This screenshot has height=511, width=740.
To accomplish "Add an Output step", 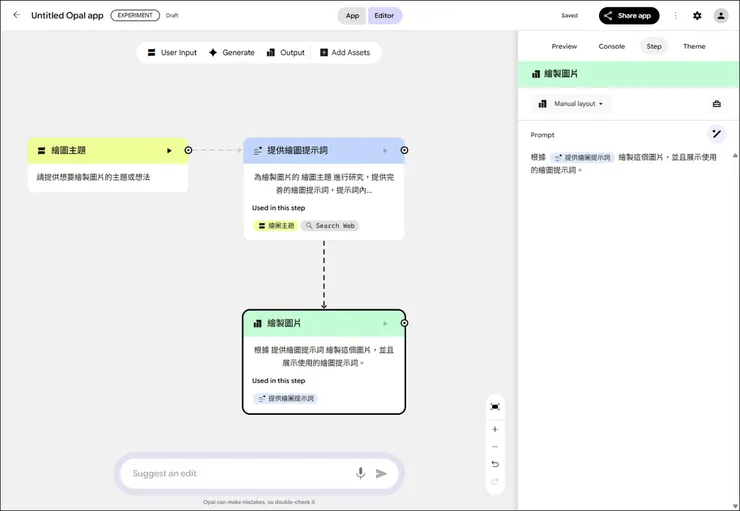I will [286, 52].
